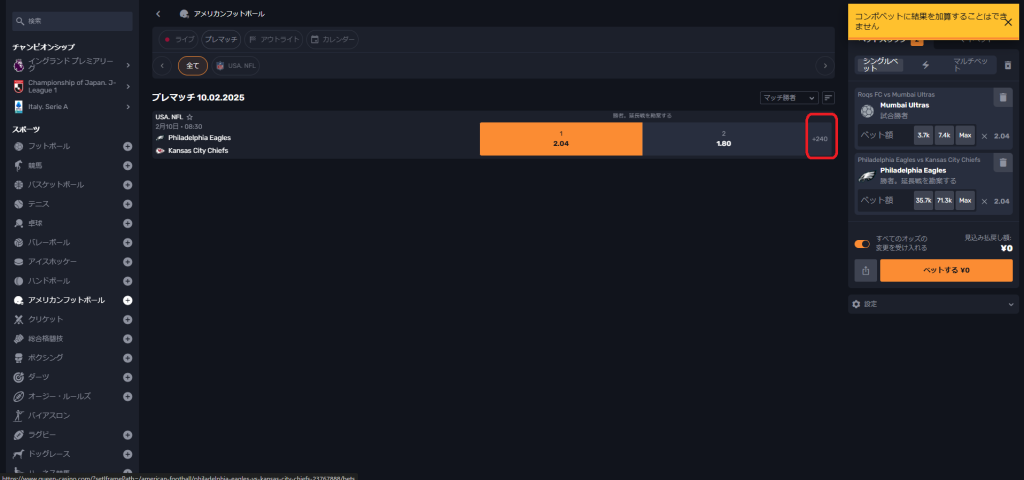Viewport: 1024px width, 480px height.
Task: Click the 検索 search field
Action: pos(72,22)
